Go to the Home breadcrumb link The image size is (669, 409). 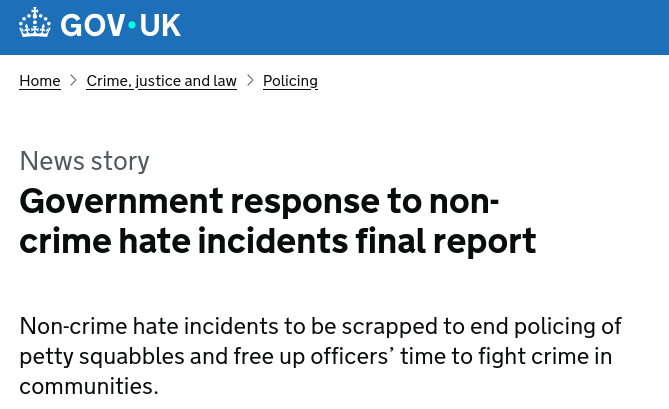[x=40, y=81]
